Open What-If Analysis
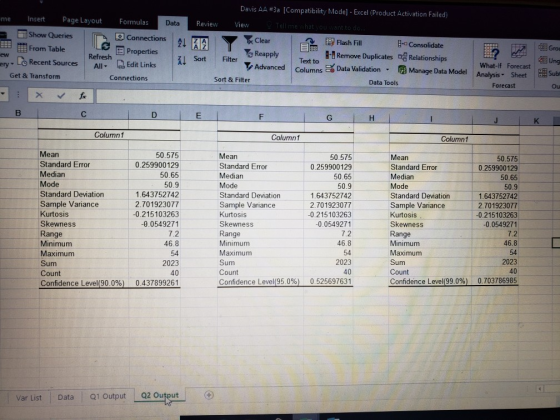560x420 pixels. (x=490, y=60)
